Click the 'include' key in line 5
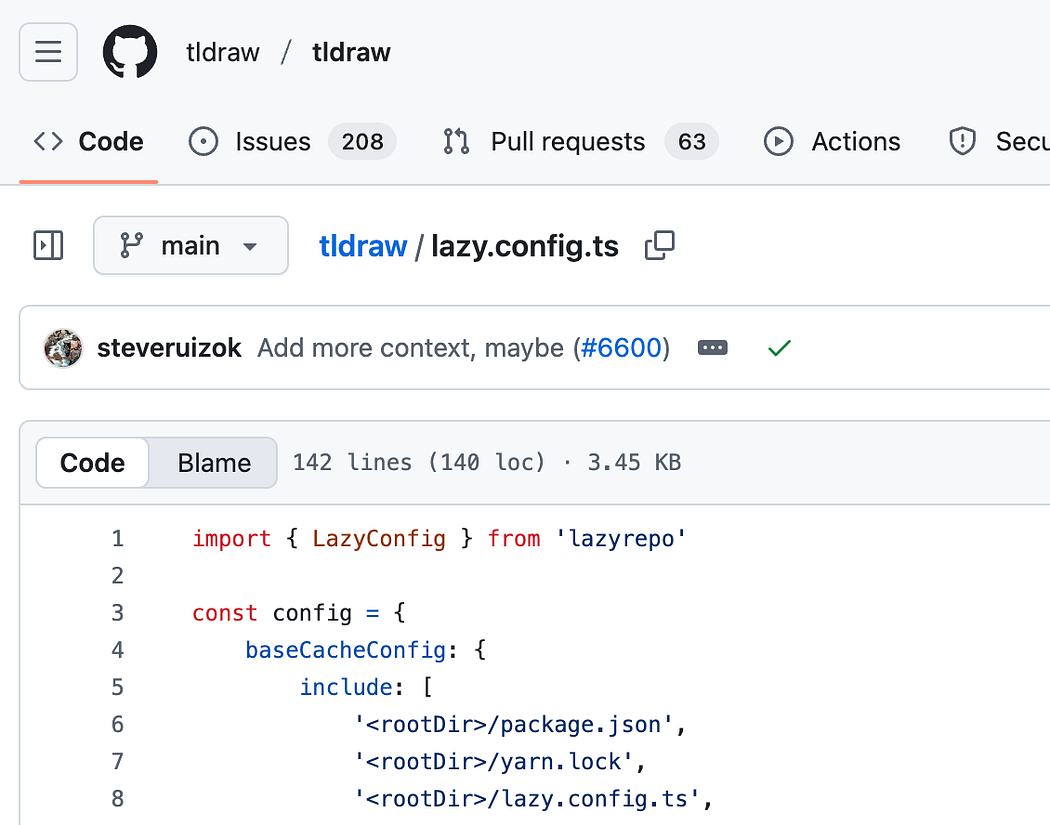Viewport: 1050px width, 825px height. point(346,687)
